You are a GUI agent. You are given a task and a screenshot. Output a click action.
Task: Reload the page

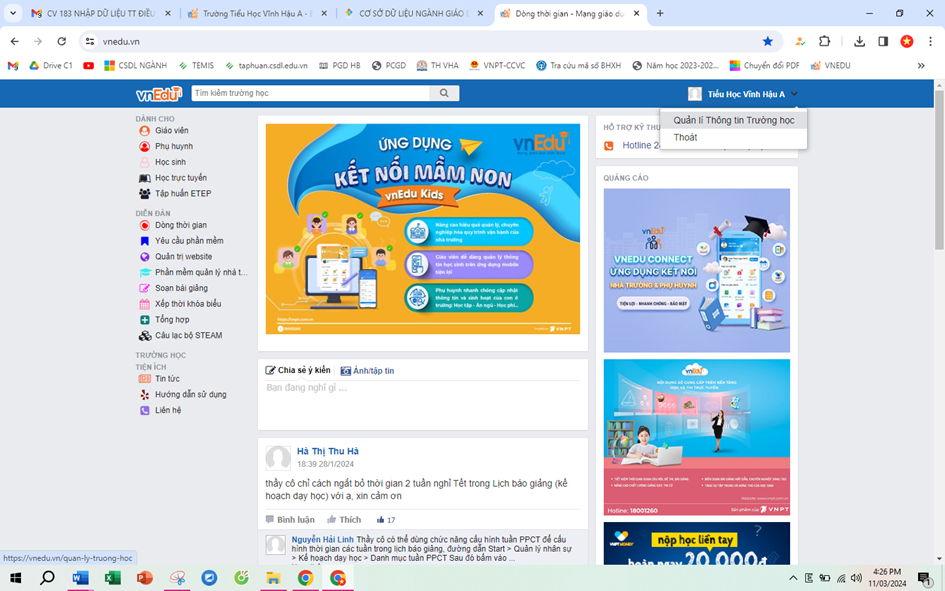tap(61, 41)
